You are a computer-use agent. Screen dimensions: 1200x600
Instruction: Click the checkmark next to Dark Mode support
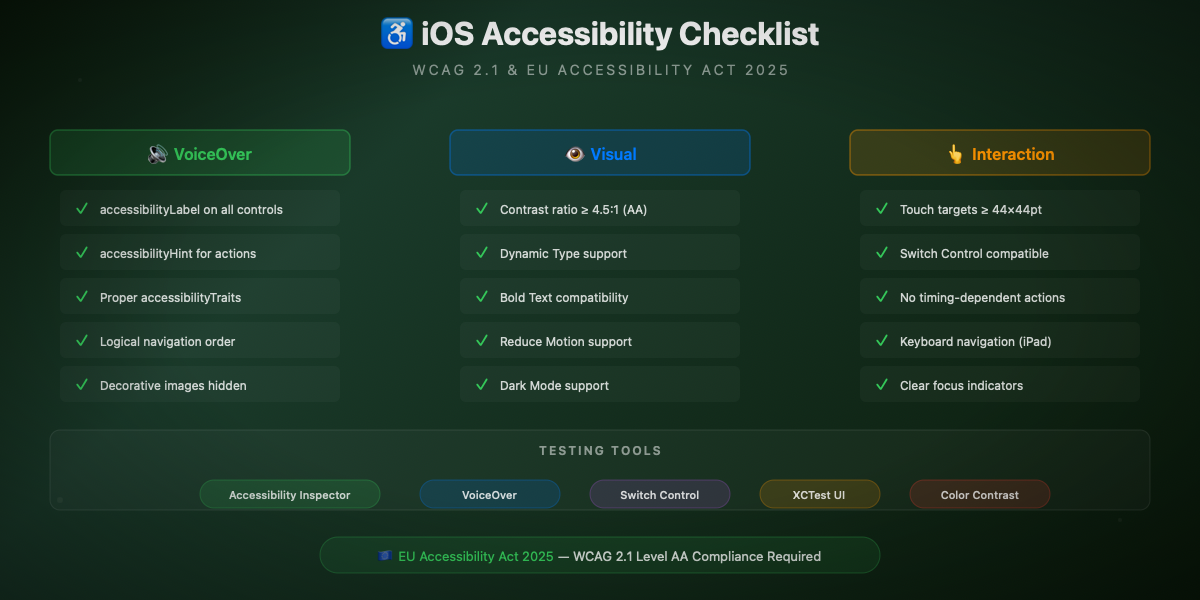pos(481,385)
